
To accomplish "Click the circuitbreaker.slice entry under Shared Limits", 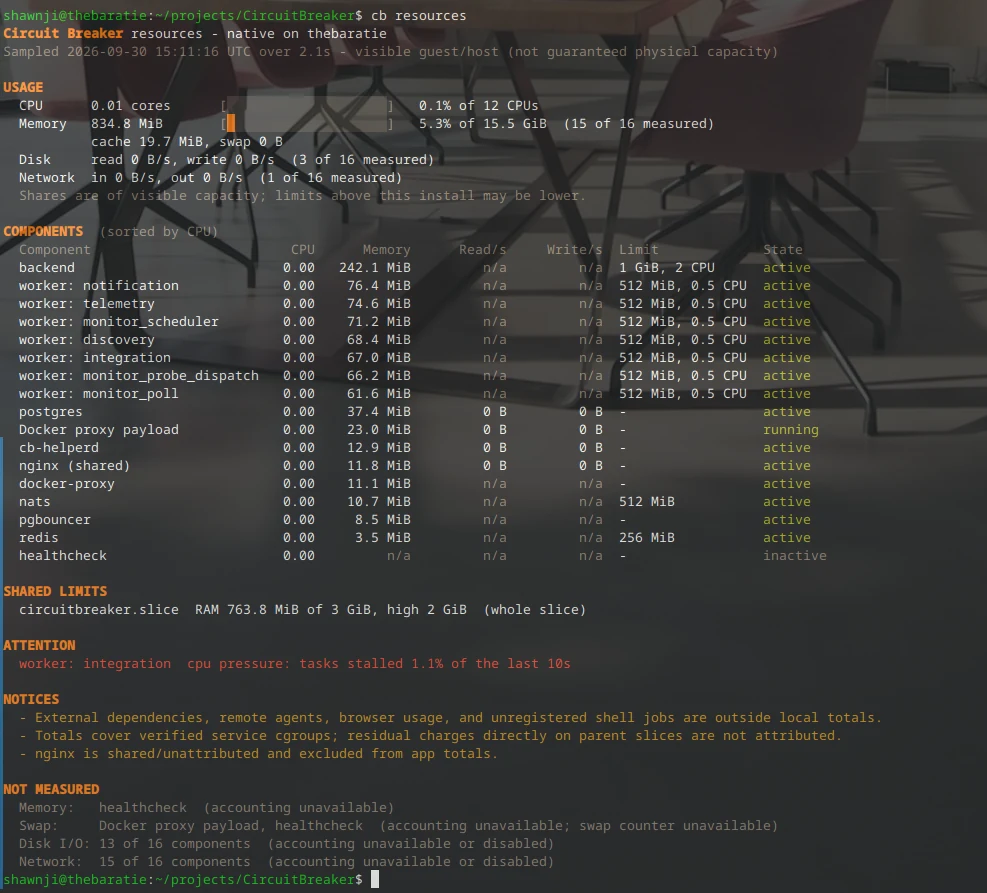I will coord(99,610).
